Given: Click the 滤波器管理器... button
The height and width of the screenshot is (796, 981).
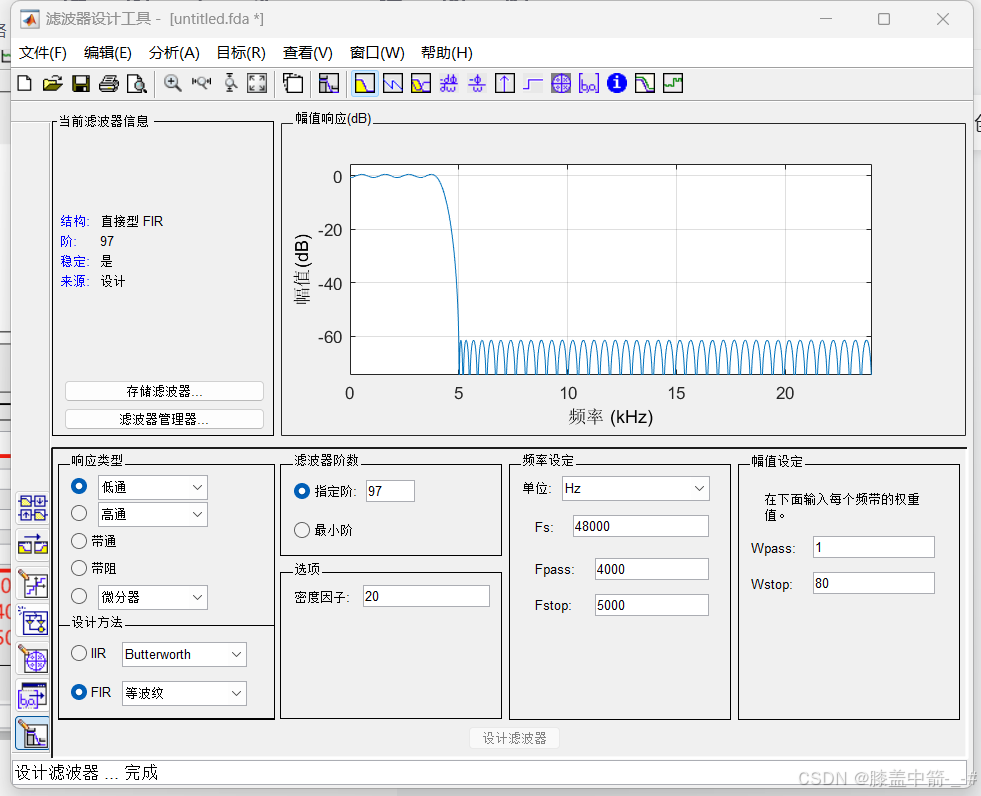Looking at the screenshot, I should (164, 419).
